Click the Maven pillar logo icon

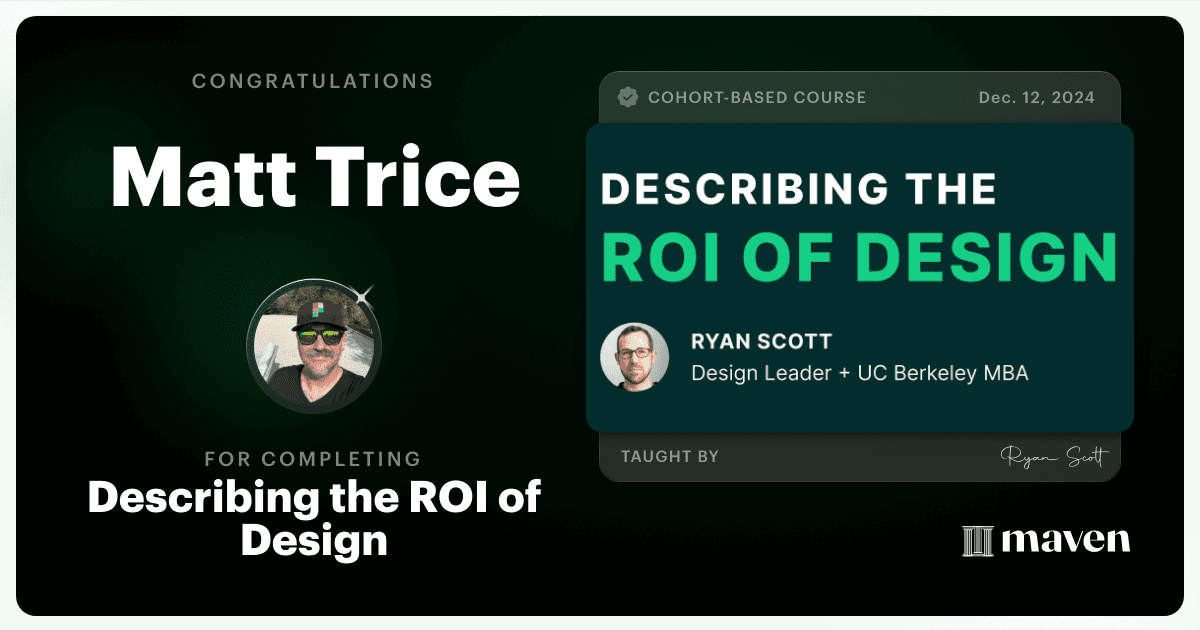[x=976, y=541]
